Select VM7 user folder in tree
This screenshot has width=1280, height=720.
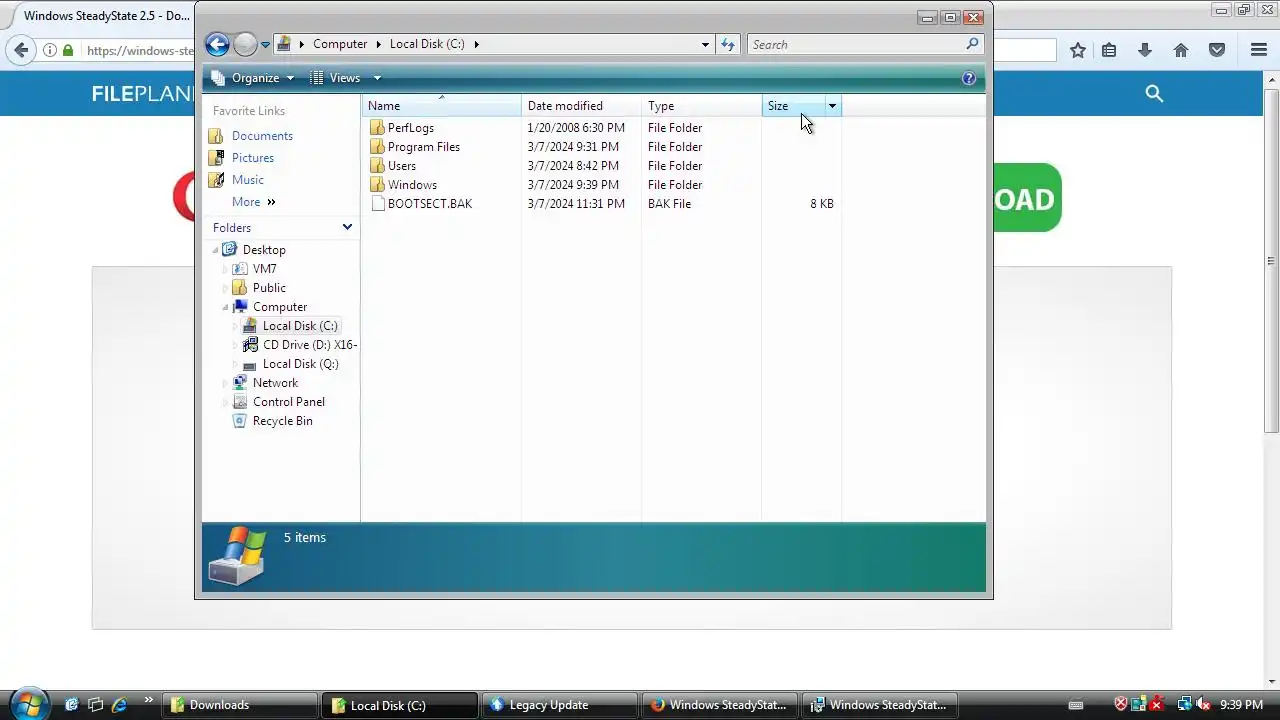(264, 269)
